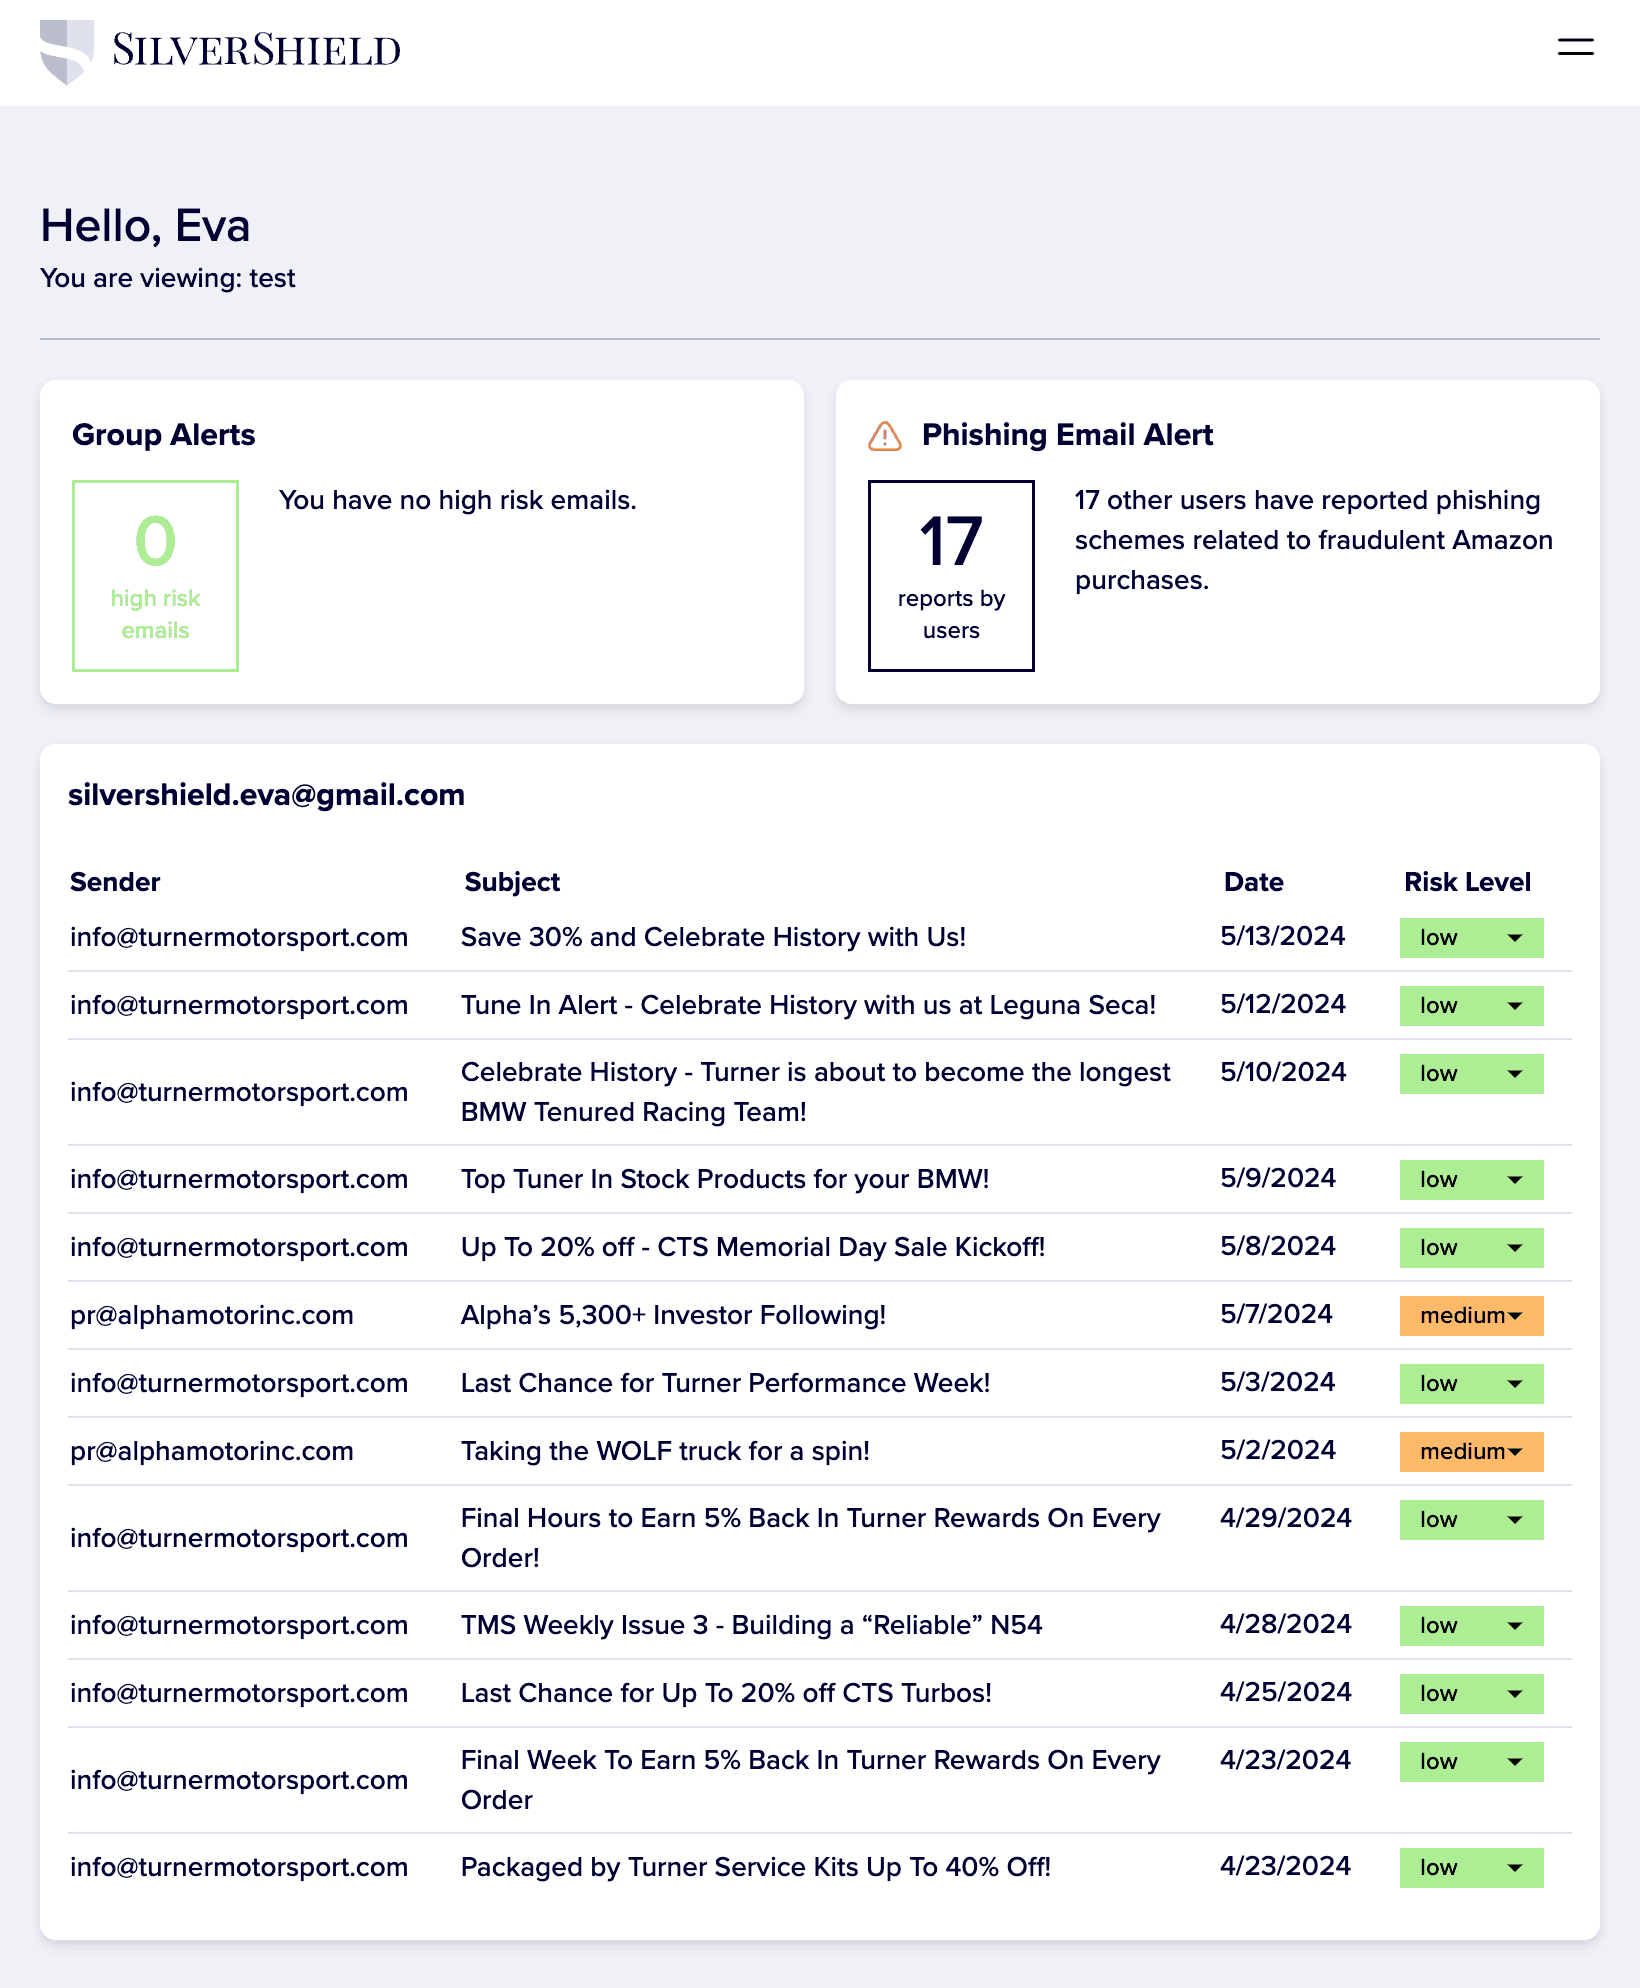Select subject 'Last Chance for Up To 20% off CTS Turbos!'
1640x1988 pixels.
click(x=726, y=1693)
